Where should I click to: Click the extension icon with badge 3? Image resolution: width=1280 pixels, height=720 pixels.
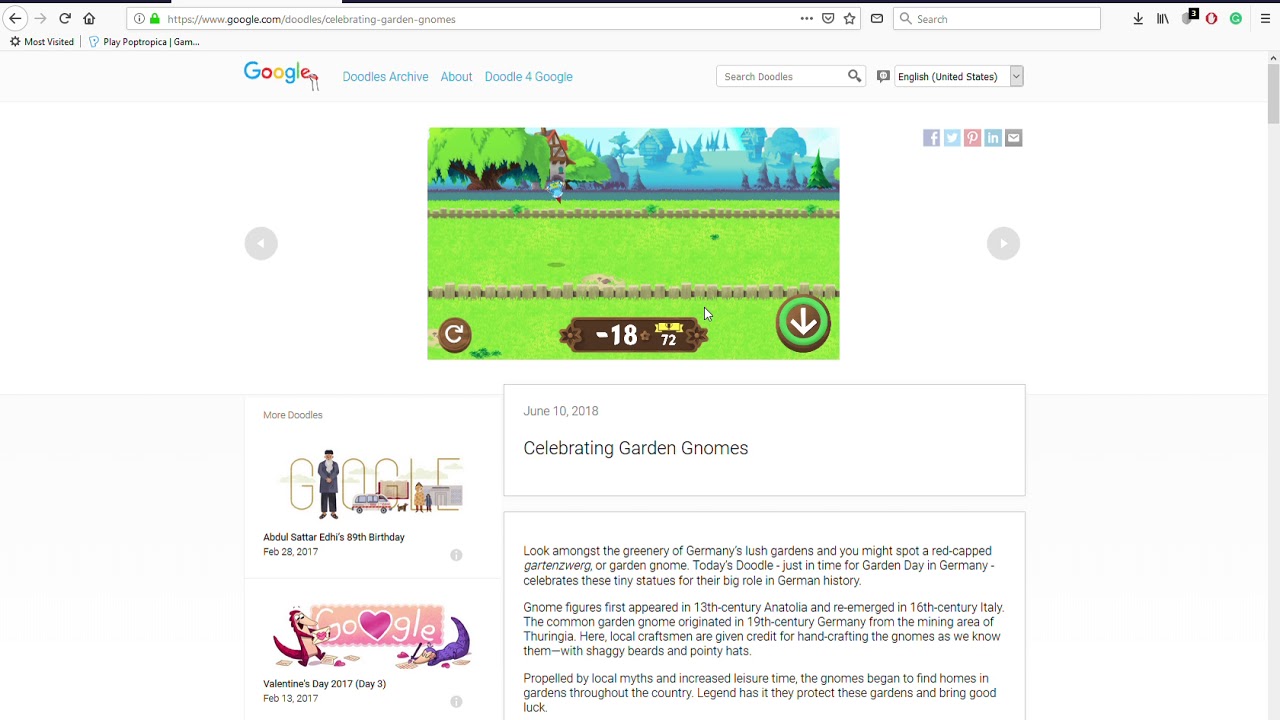[x=1189, y=18]
